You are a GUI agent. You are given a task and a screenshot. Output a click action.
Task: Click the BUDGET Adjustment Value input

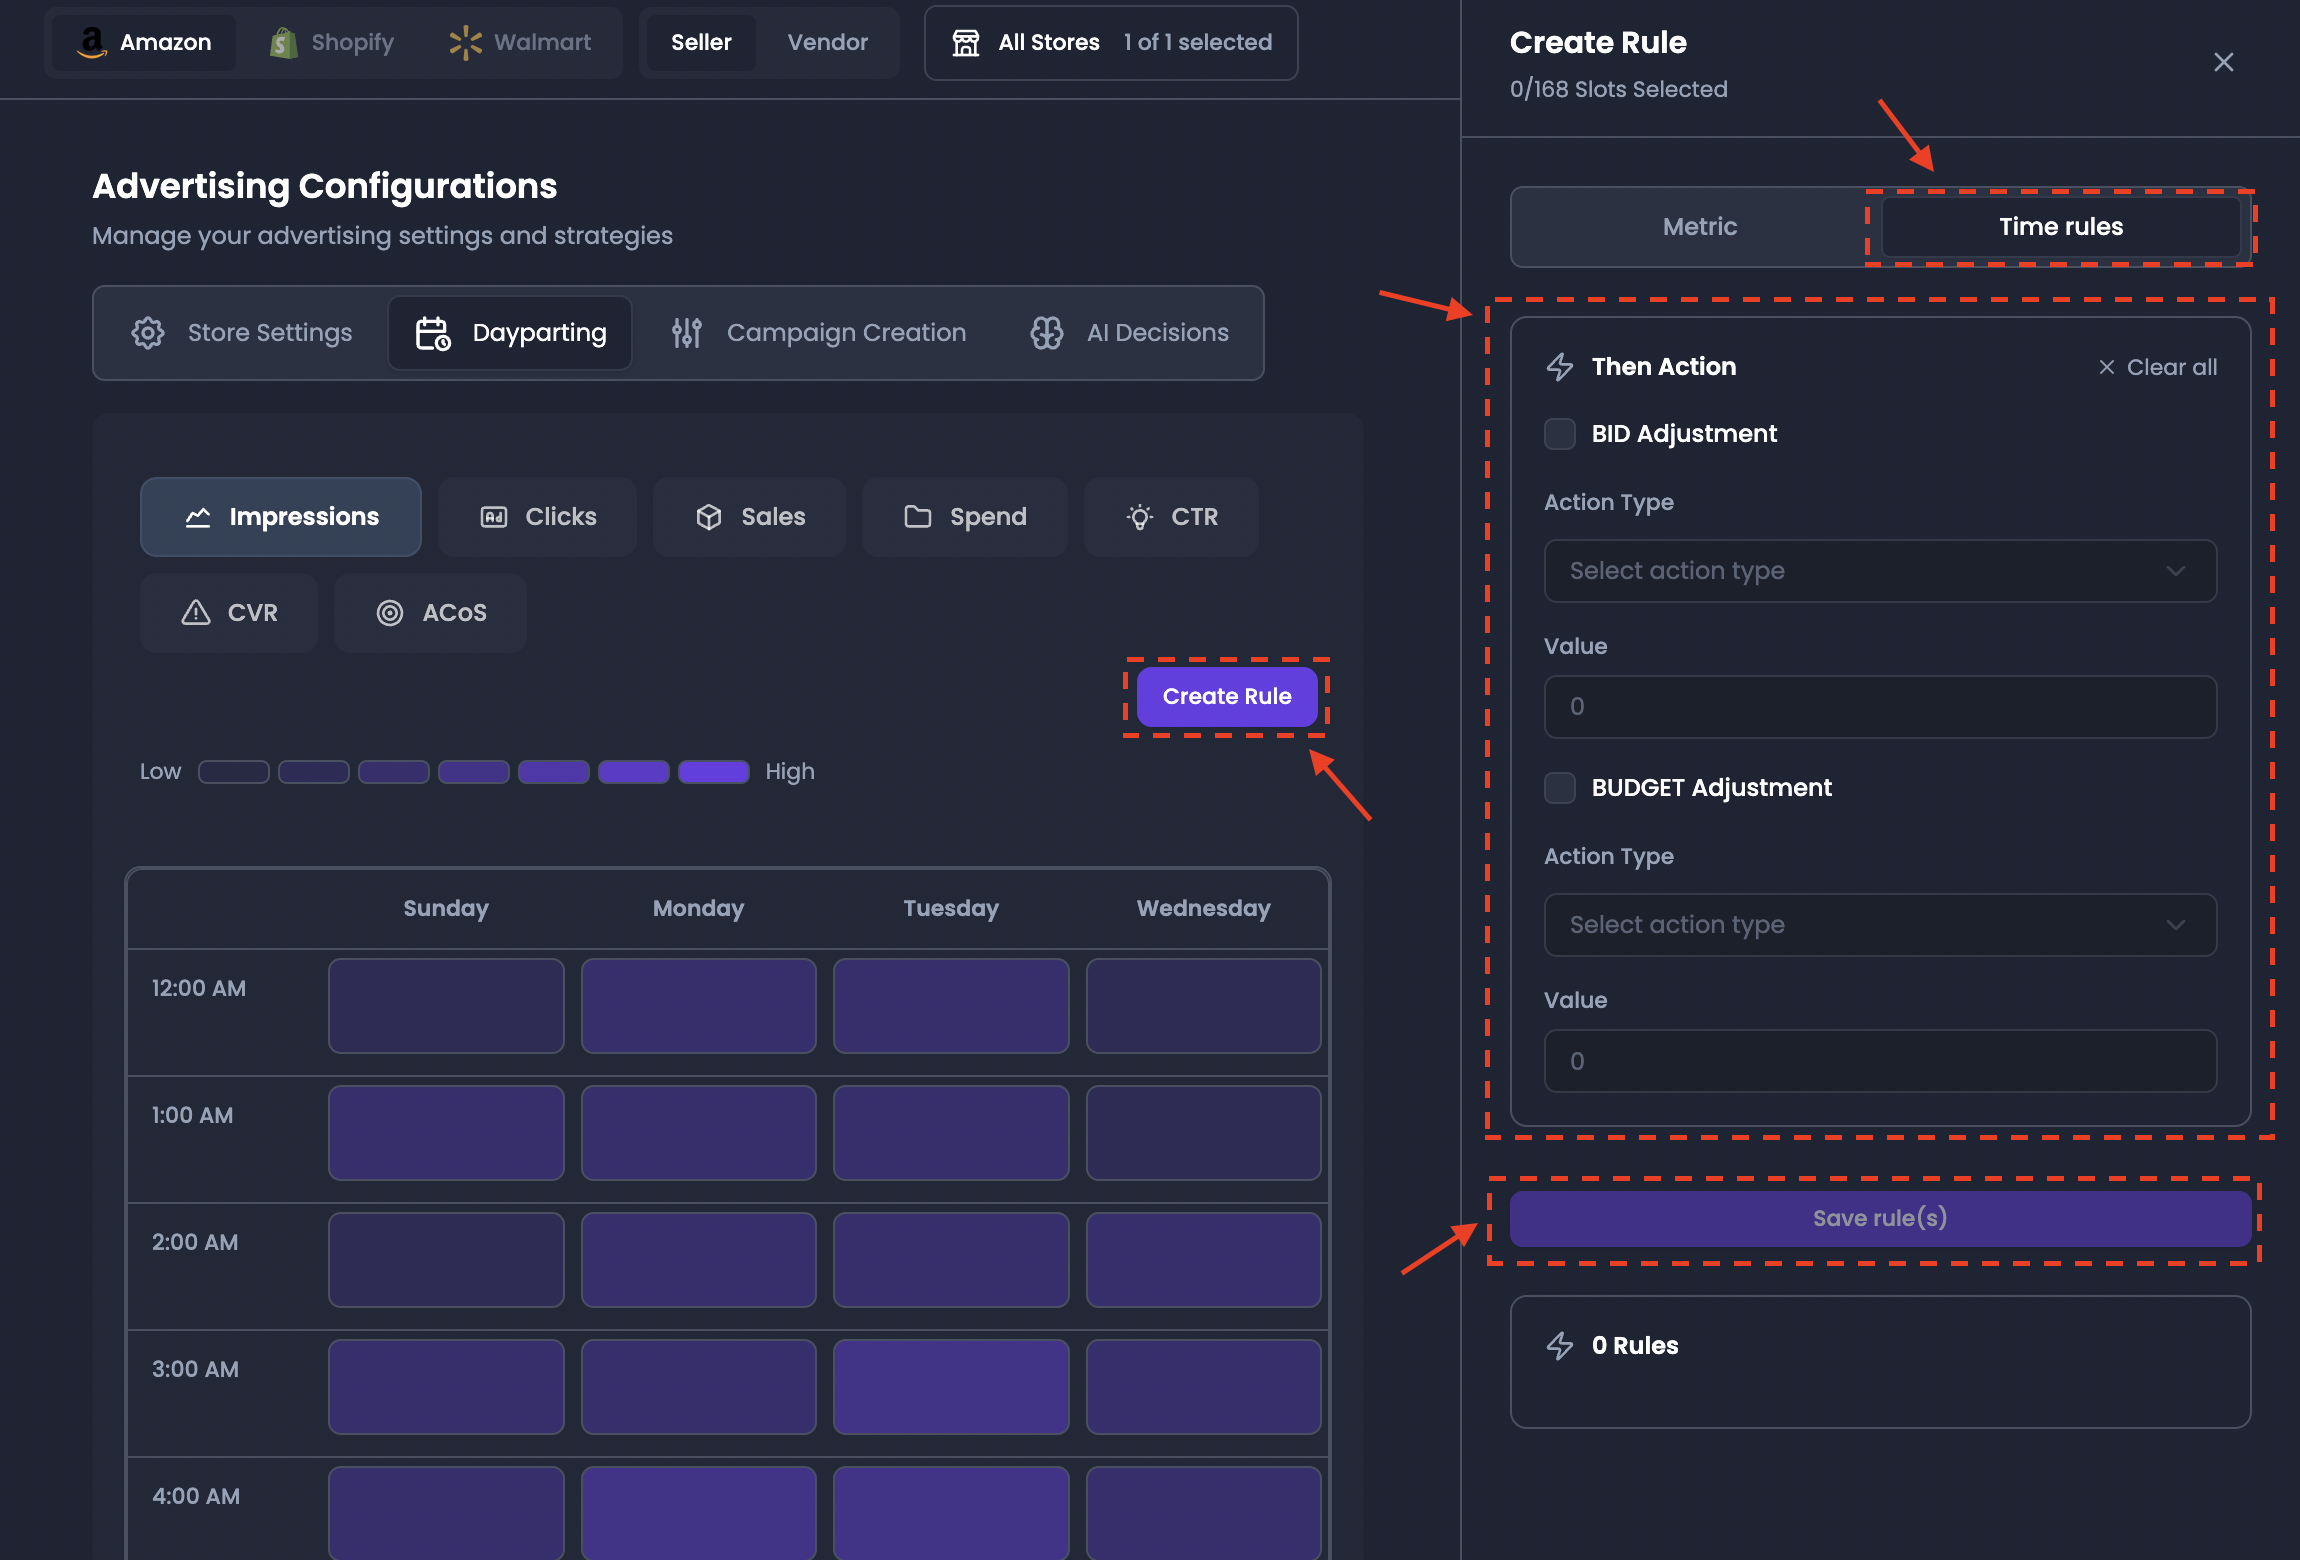click(x=1880, y=1061)
